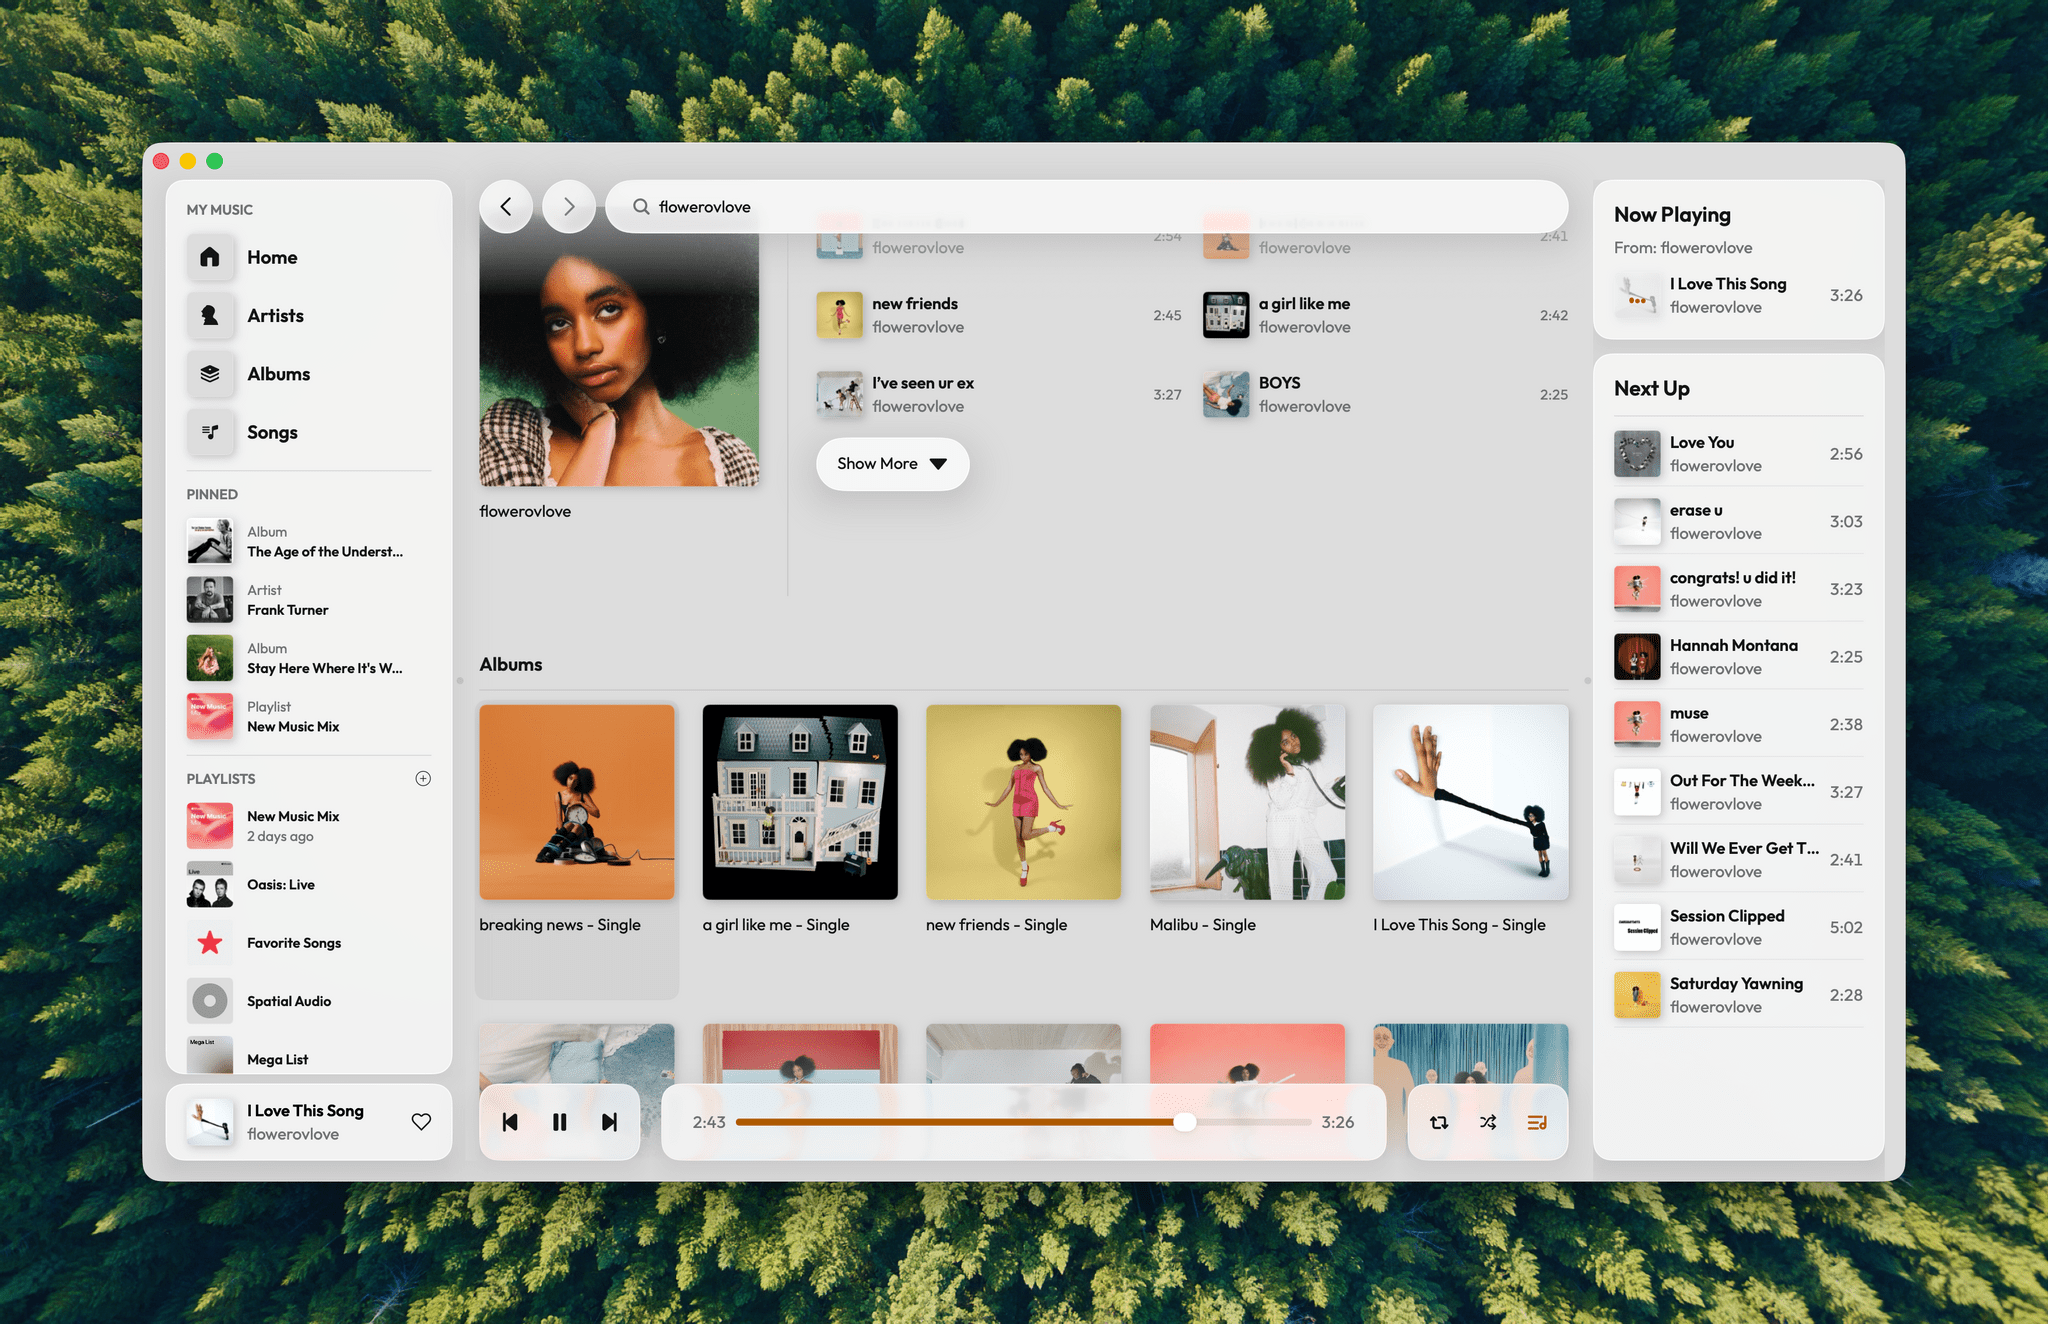Click the playback progress slider knob
The image size is (2048, 1324).
coord(1185,1122)
